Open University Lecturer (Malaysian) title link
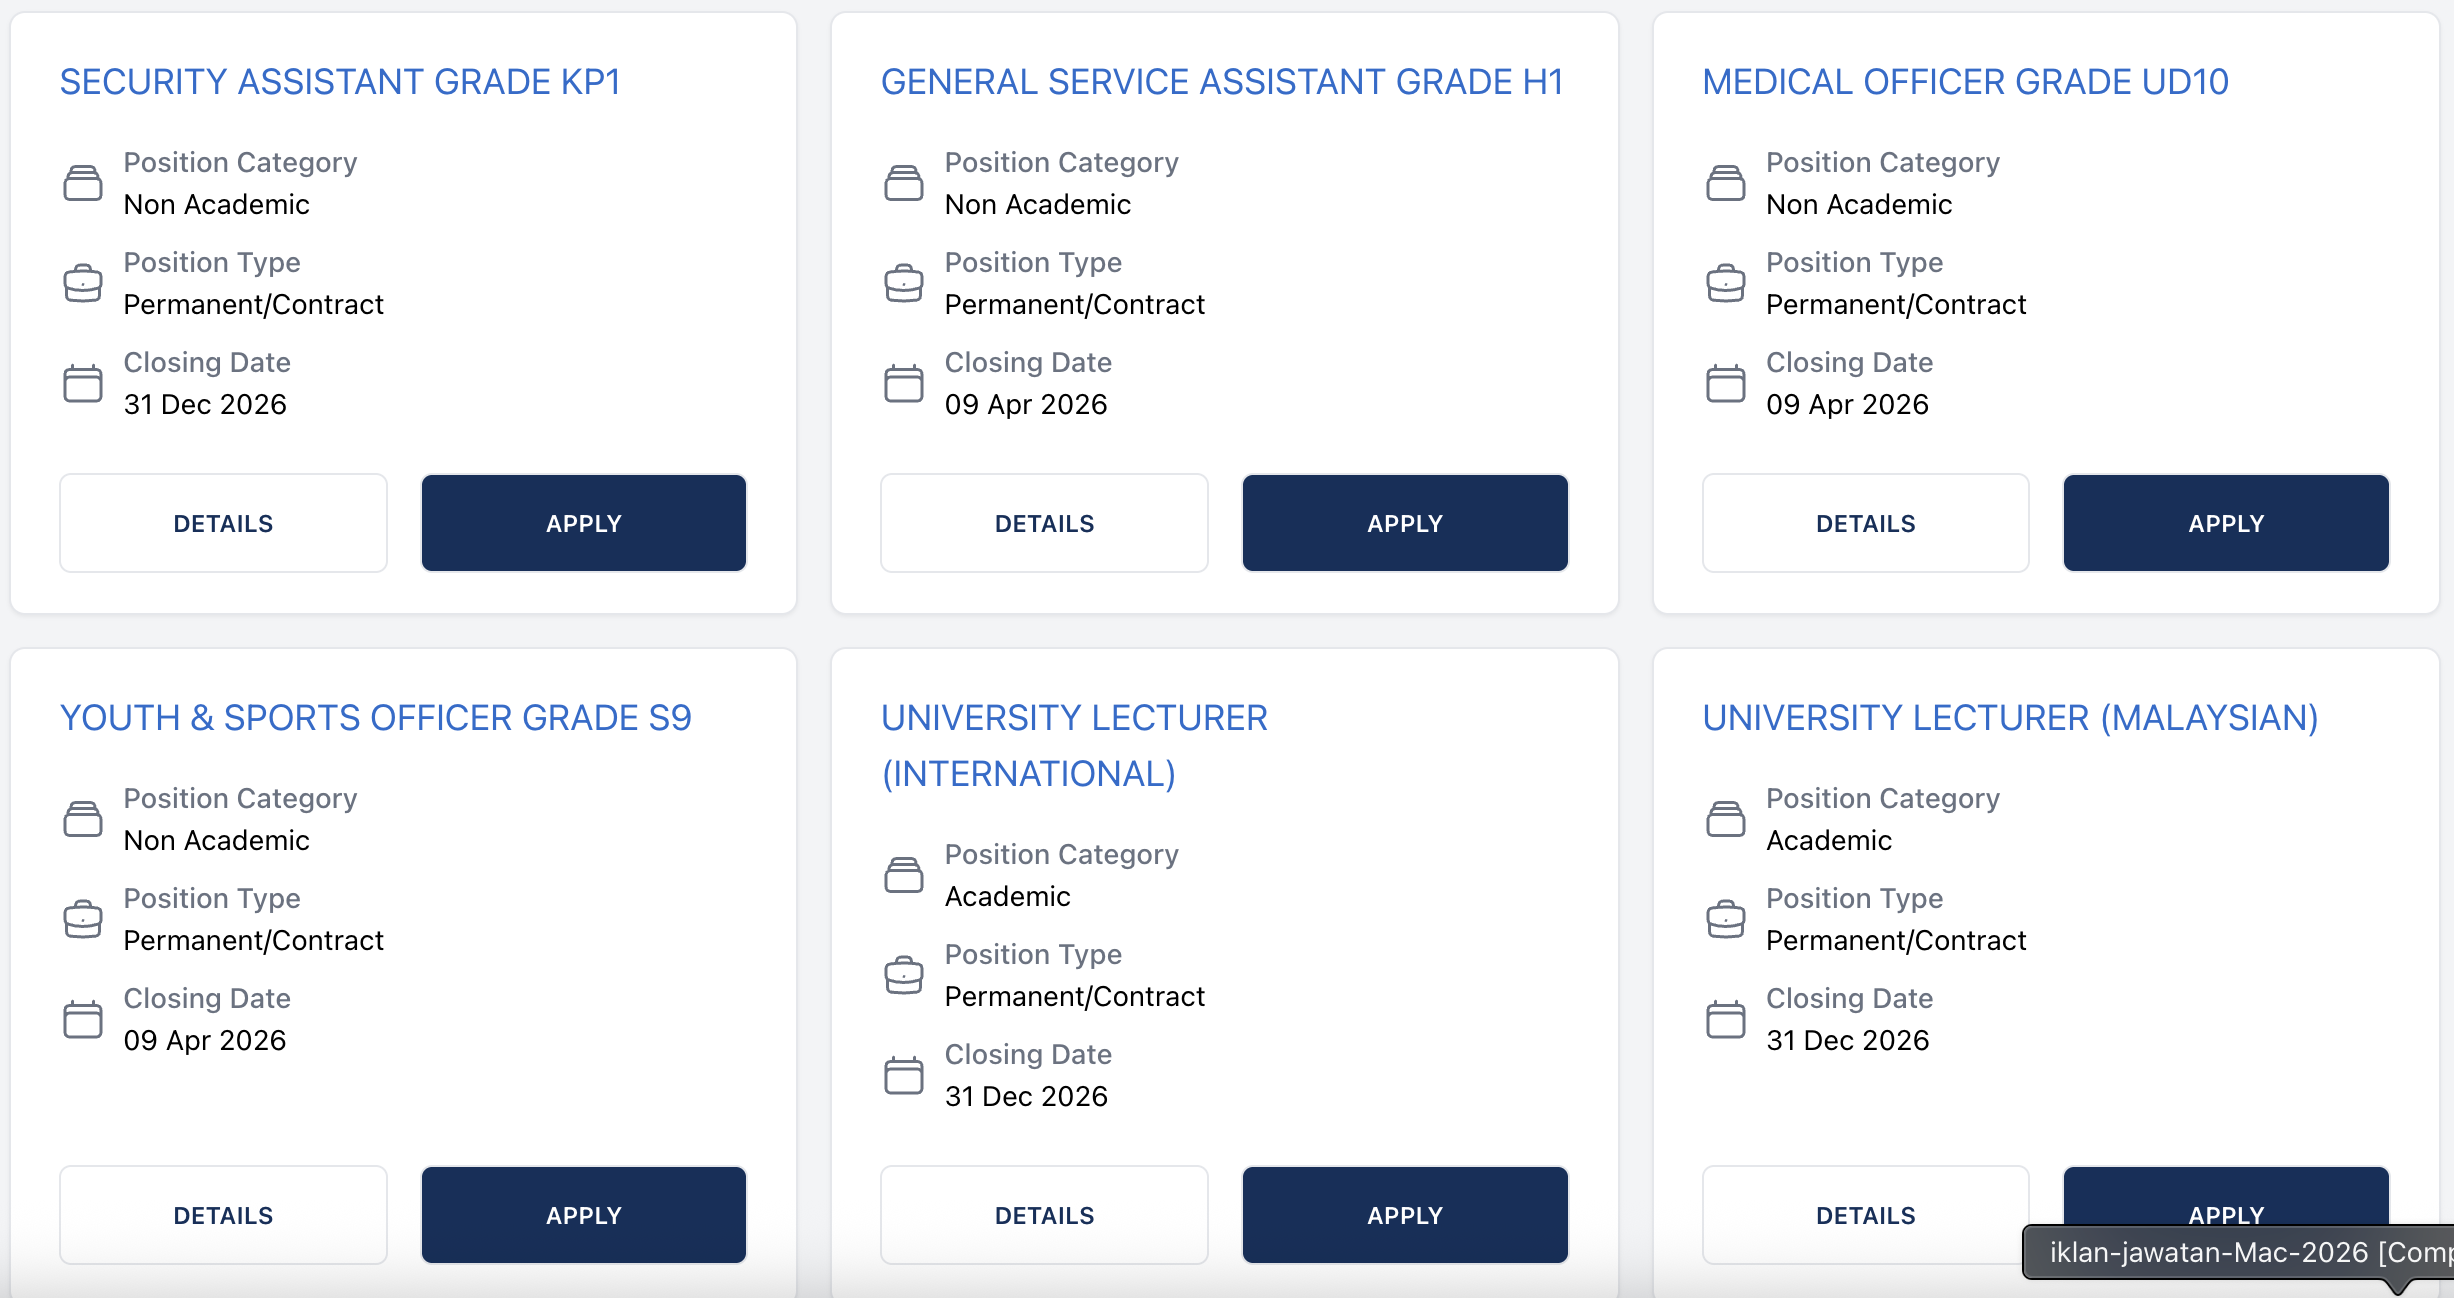2454x1298 pixels. click(x=2010, y=718)
